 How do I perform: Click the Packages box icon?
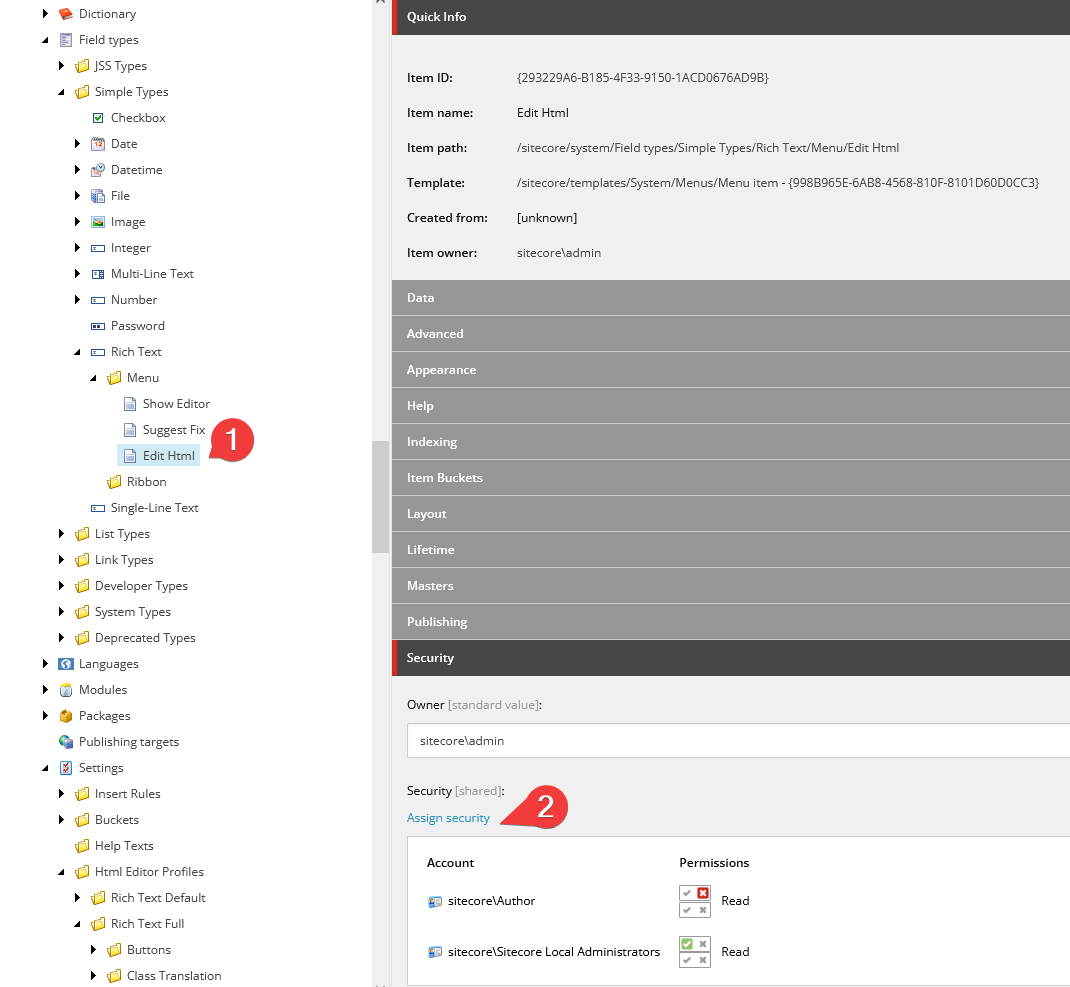(66, 716)
